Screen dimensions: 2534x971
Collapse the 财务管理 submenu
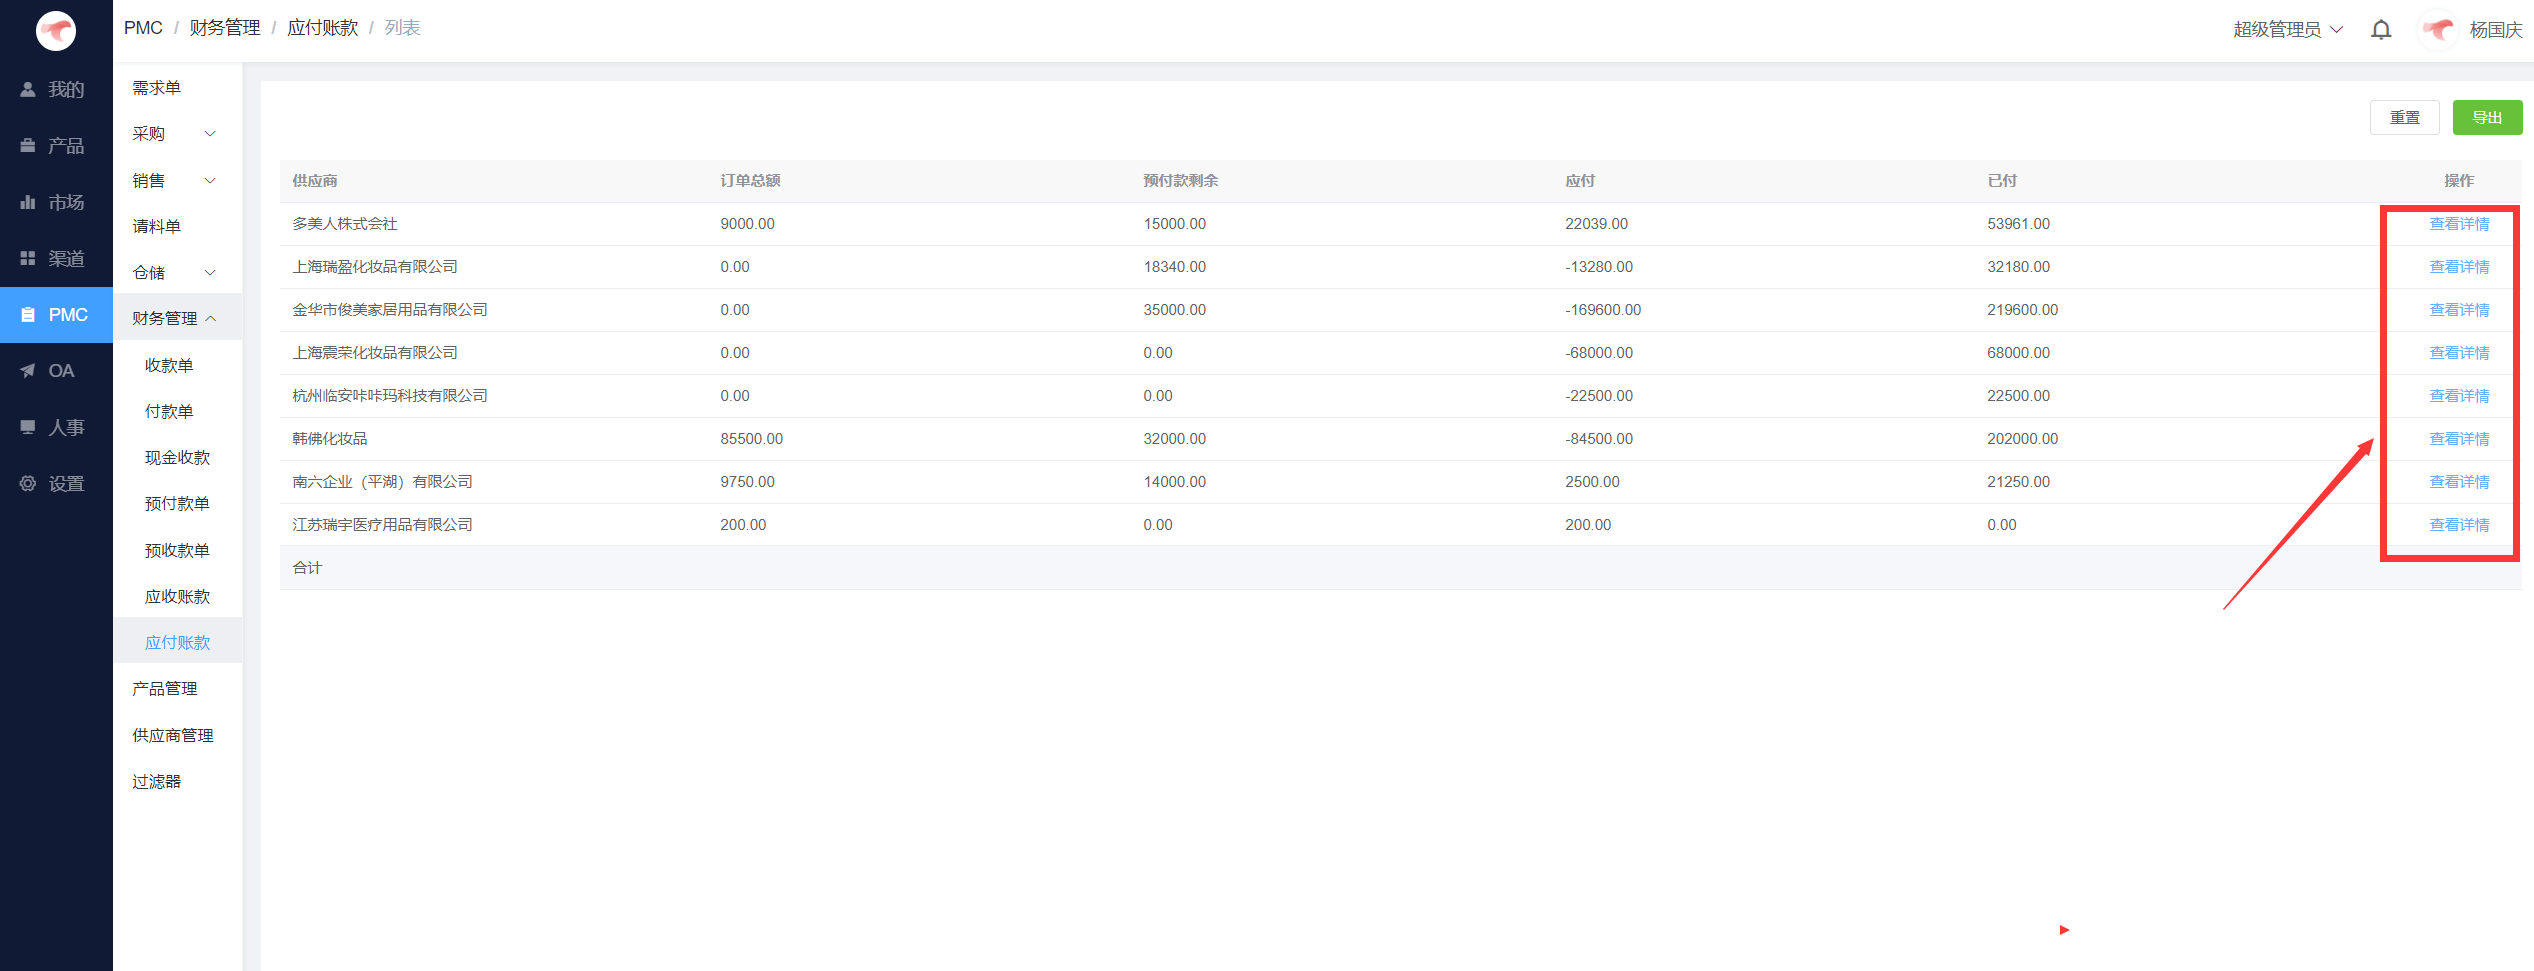177,319
